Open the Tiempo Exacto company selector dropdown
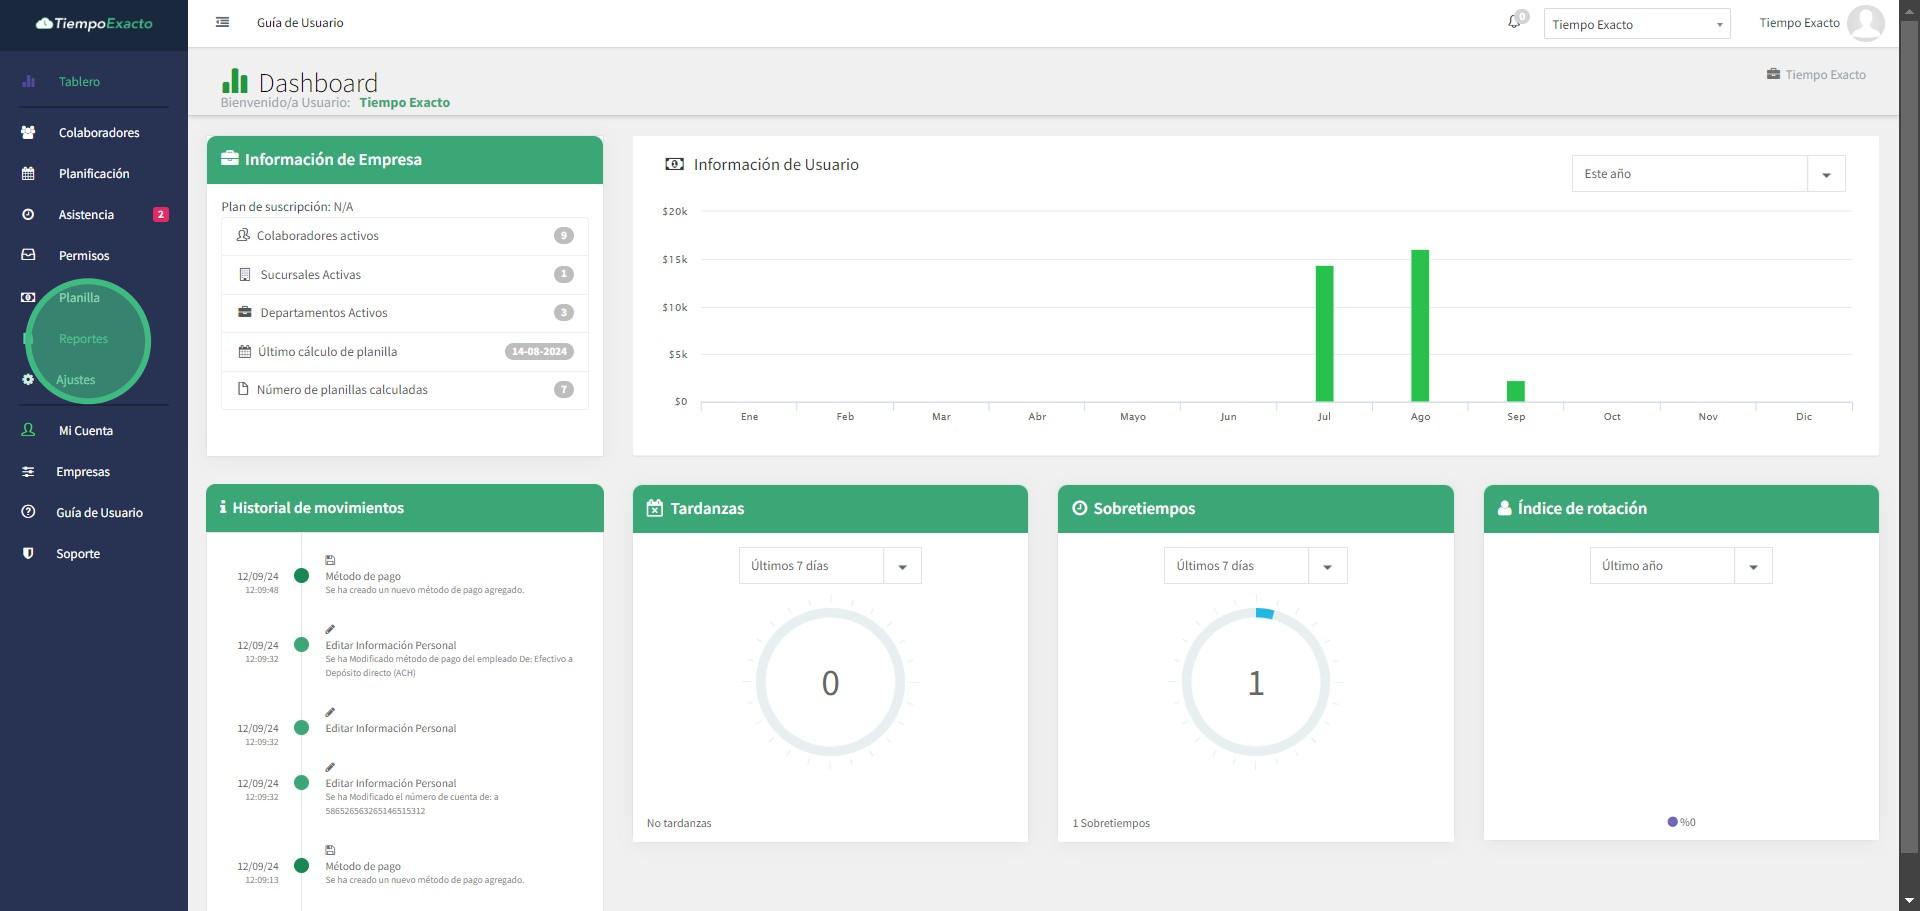The image size is (1920, 911). coord(1636,24)
